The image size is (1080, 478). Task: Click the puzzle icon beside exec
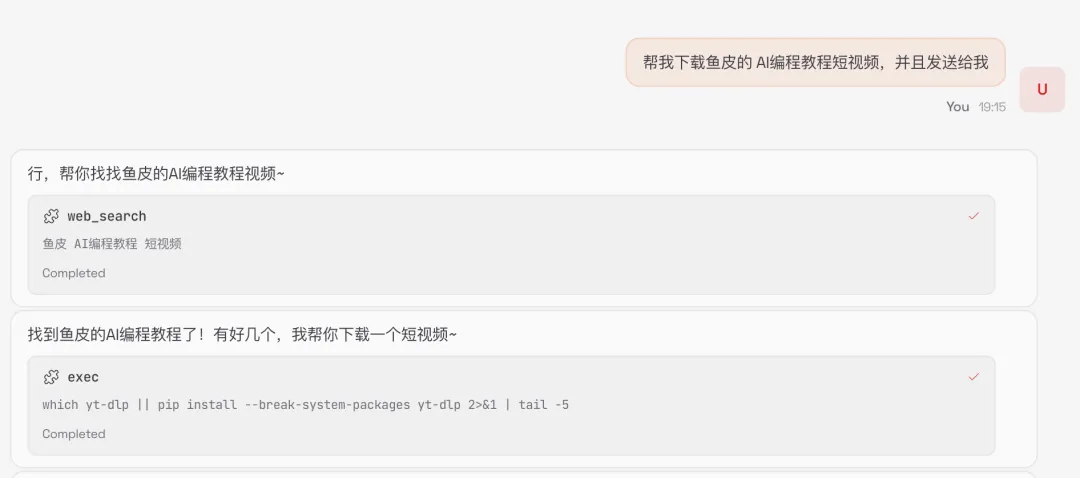(x=51, y=377)
